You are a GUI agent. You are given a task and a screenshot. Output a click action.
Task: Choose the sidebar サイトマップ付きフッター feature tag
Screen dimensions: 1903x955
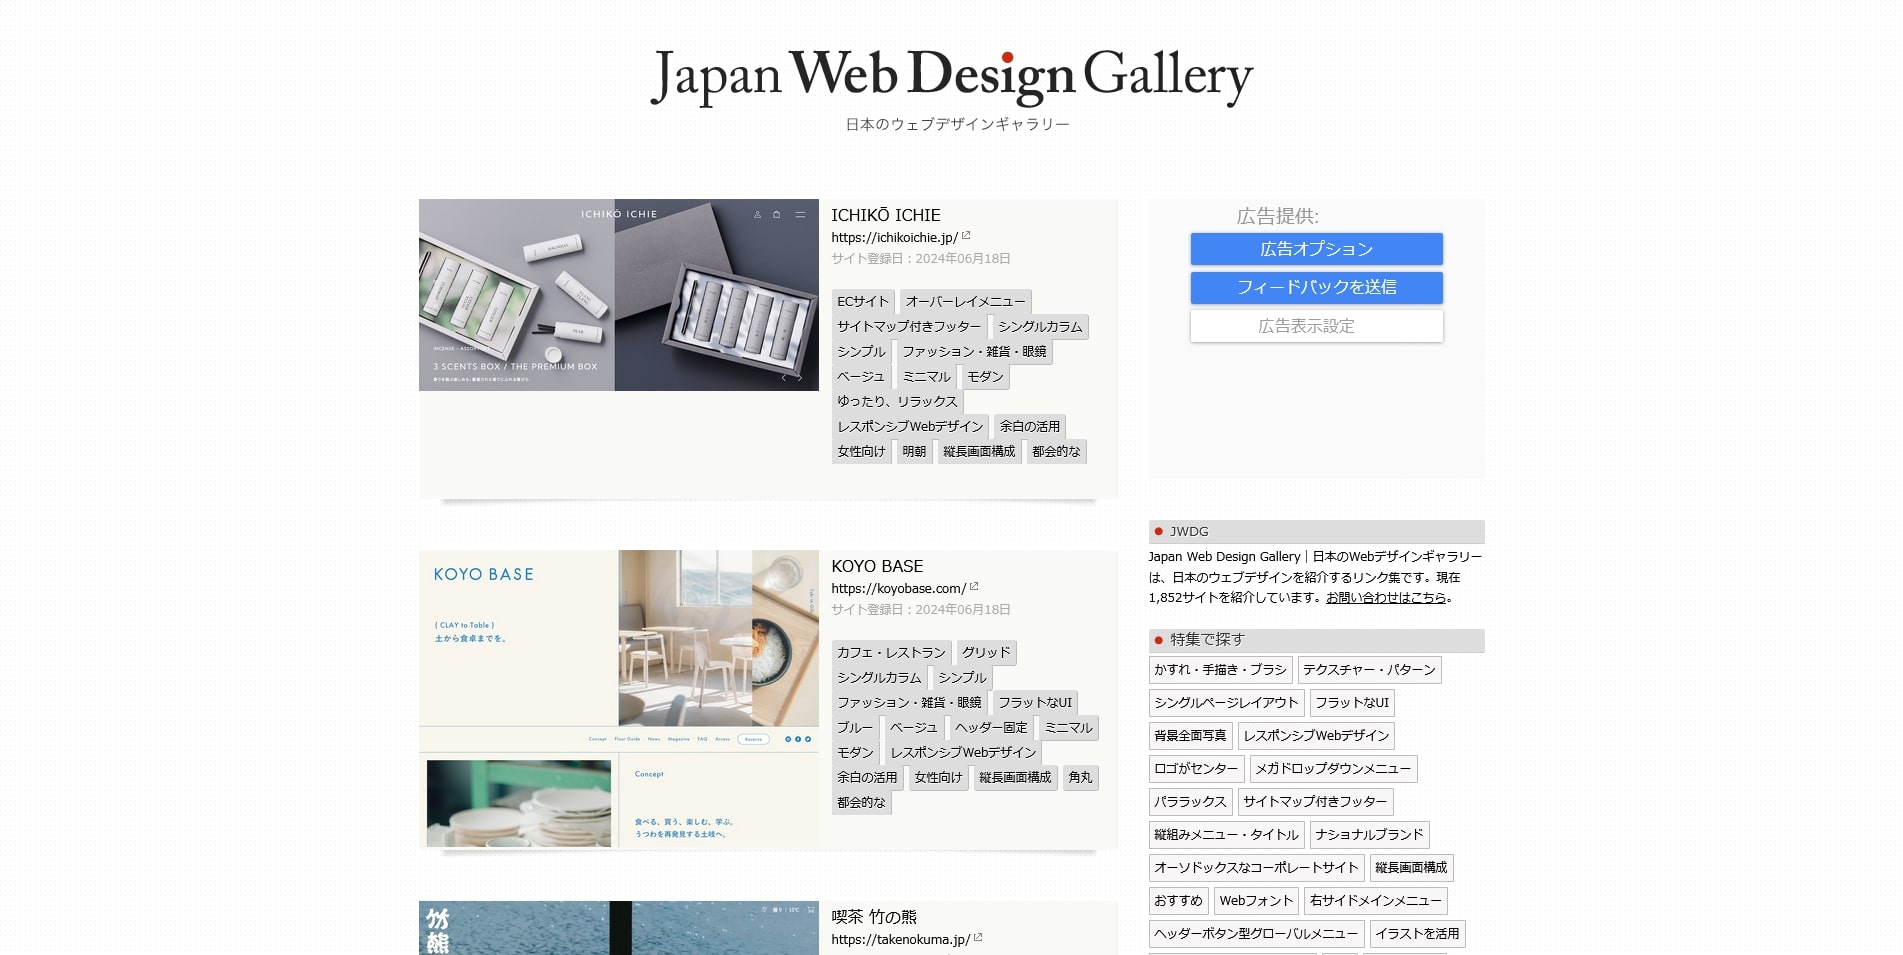pos(1315,802)
